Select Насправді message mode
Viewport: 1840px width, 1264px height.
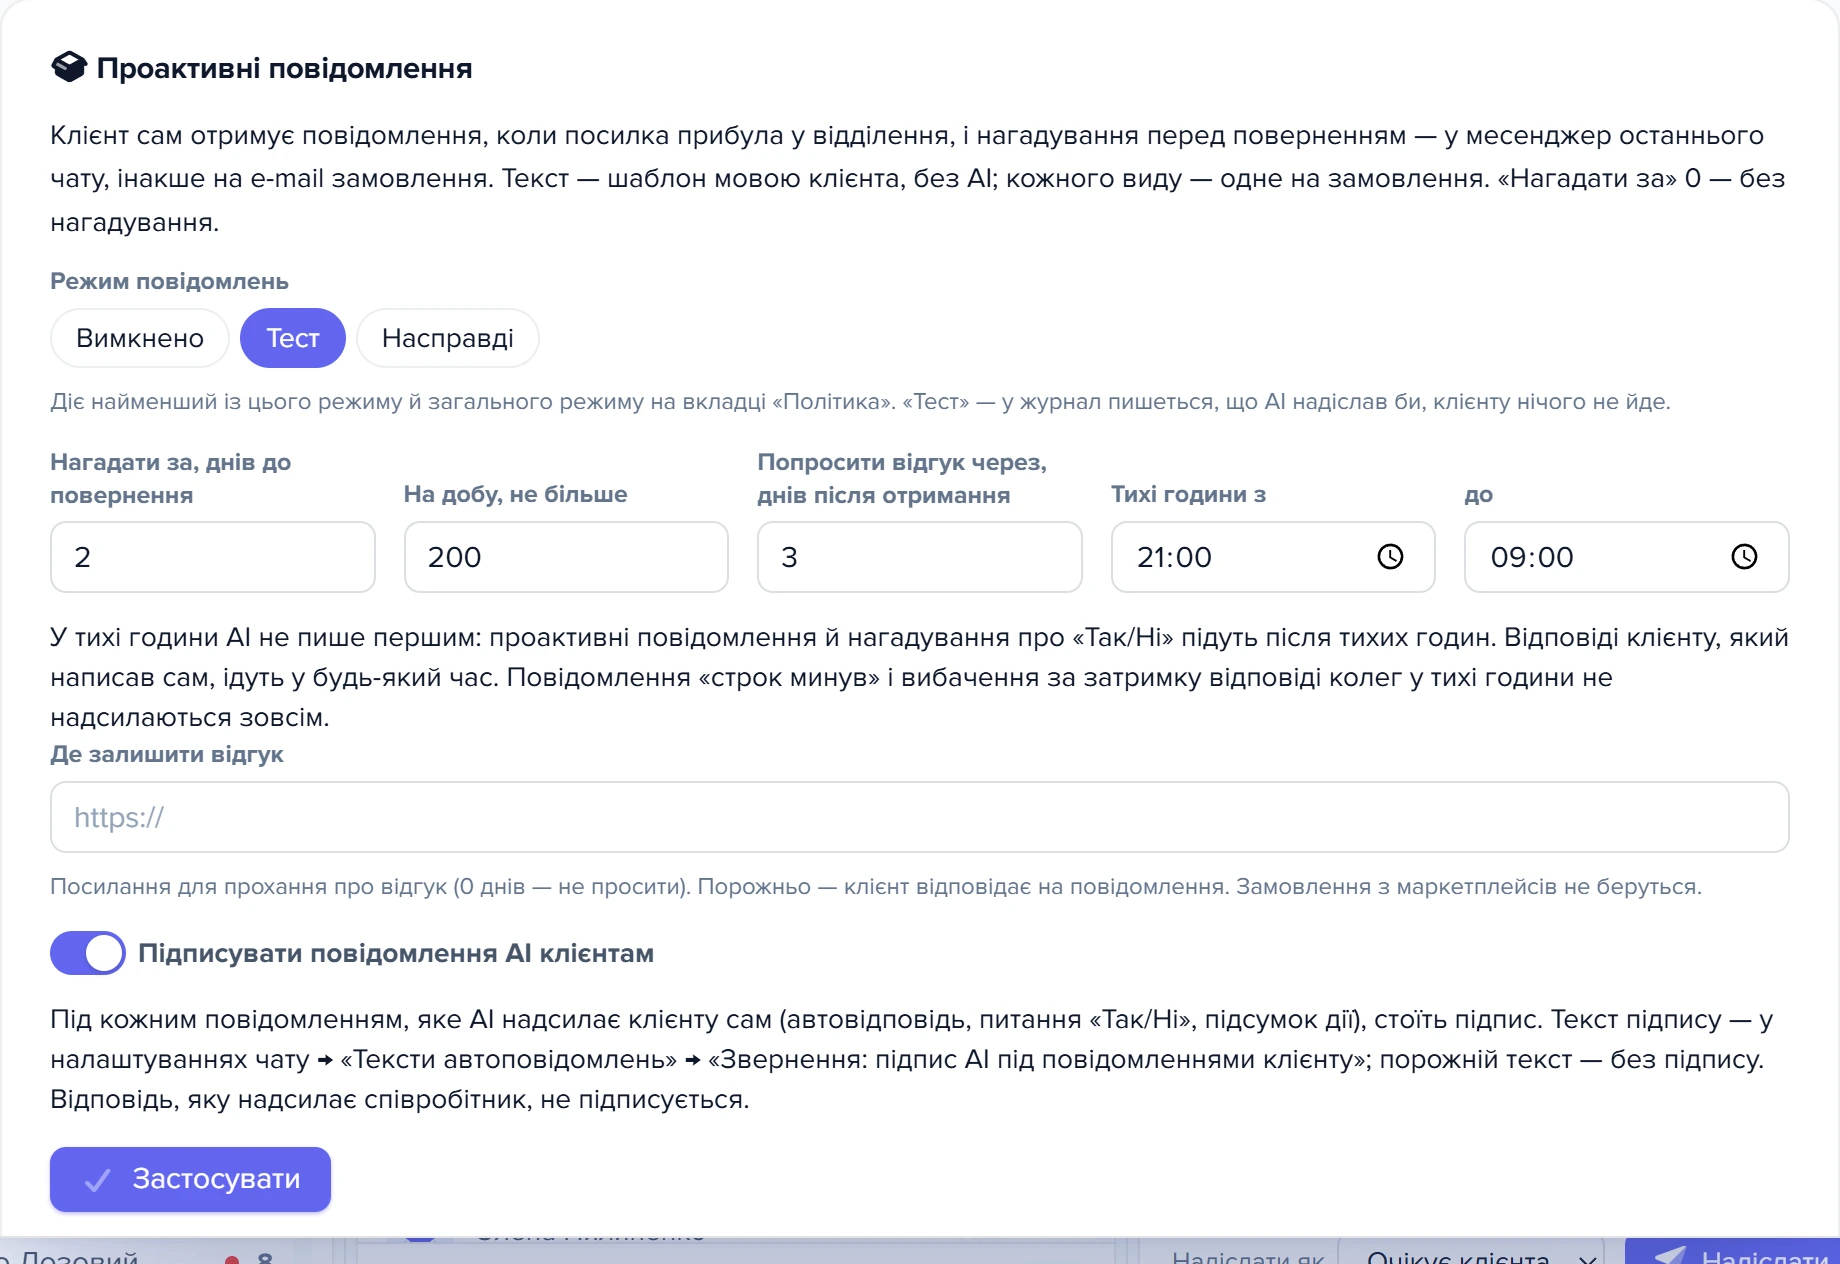pos(448,338)
